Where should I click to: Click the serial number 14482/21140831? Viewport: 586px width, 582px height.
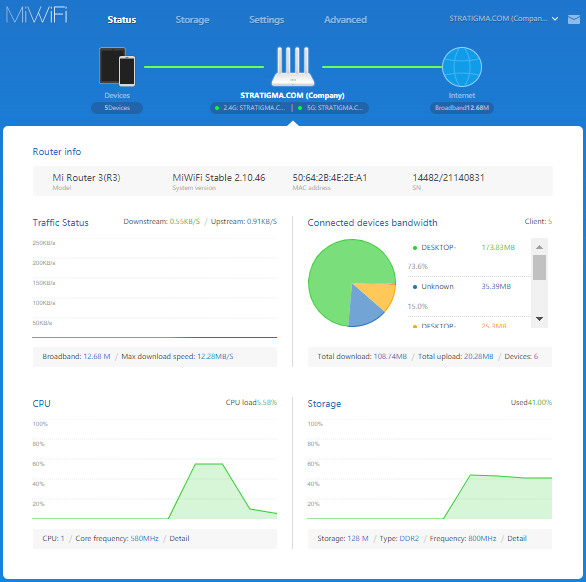coord(448,178)
